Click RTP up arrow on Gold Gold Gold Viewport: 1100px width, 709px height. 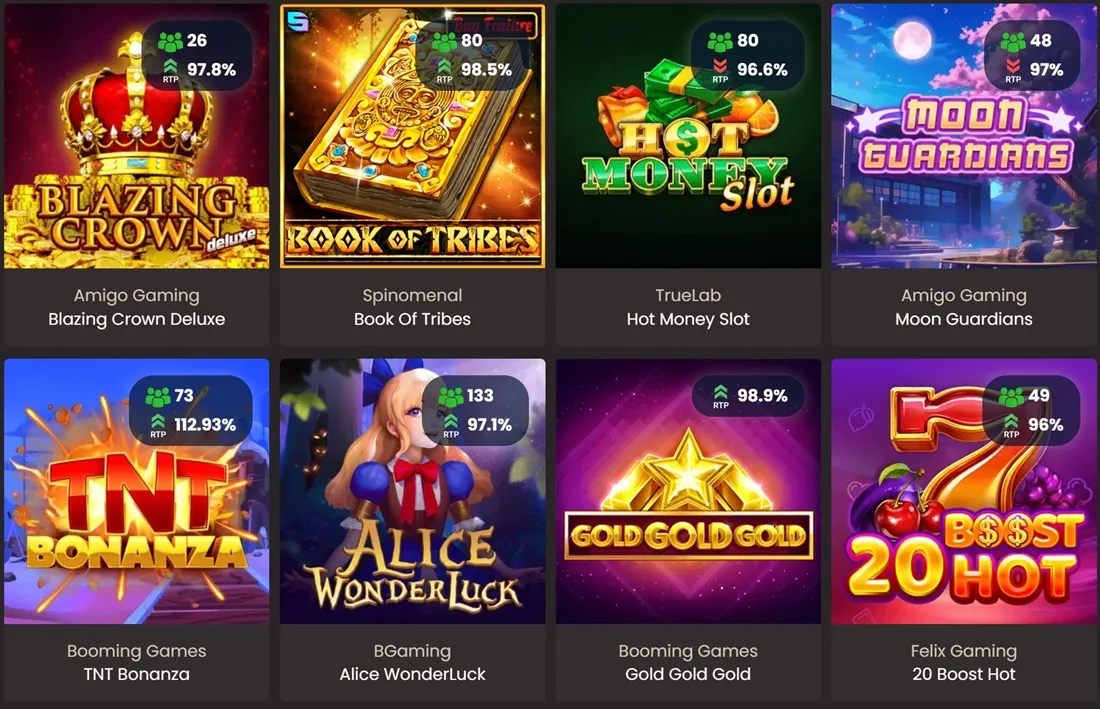pyautogui.click(x=720, y=391)
